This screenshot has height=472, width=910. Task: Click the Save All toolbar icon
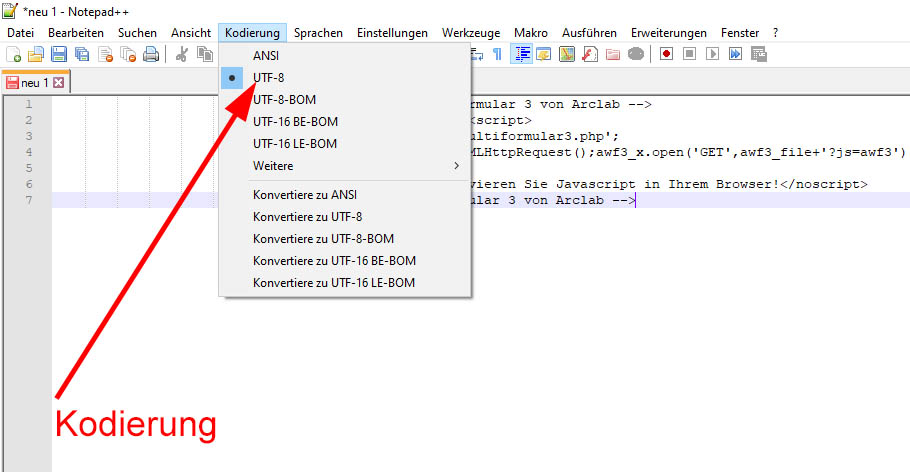pos(81,54)
